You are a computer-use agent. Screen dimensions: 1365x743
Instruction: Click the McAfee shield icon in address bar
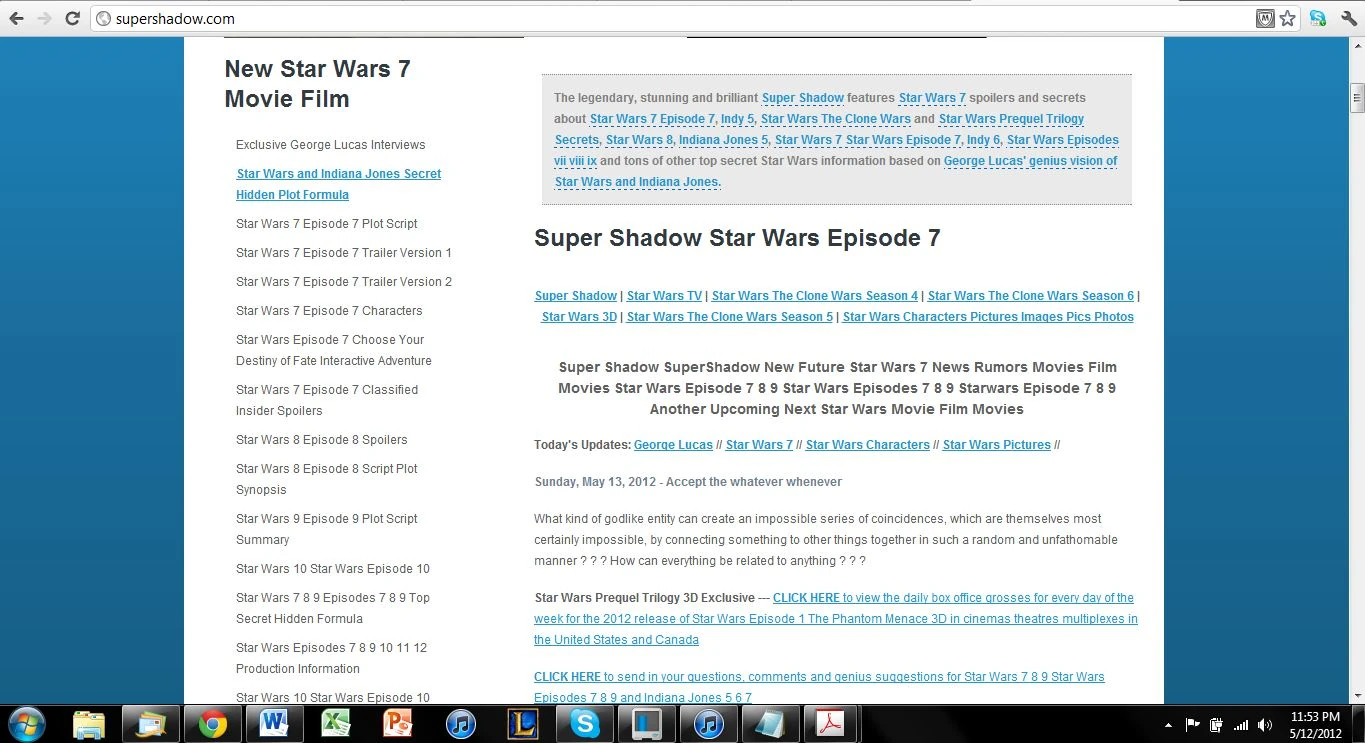1265,18
